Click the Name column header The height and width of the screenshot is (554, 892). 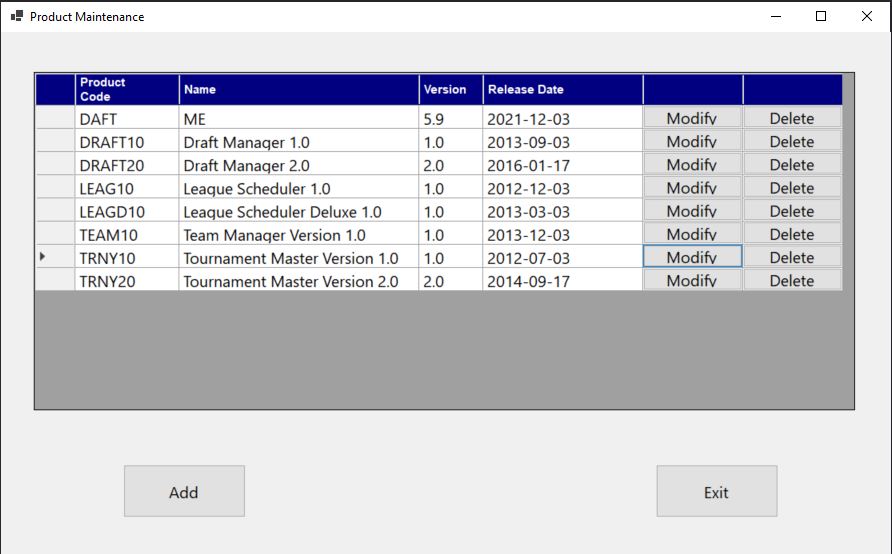pos(298,89)
